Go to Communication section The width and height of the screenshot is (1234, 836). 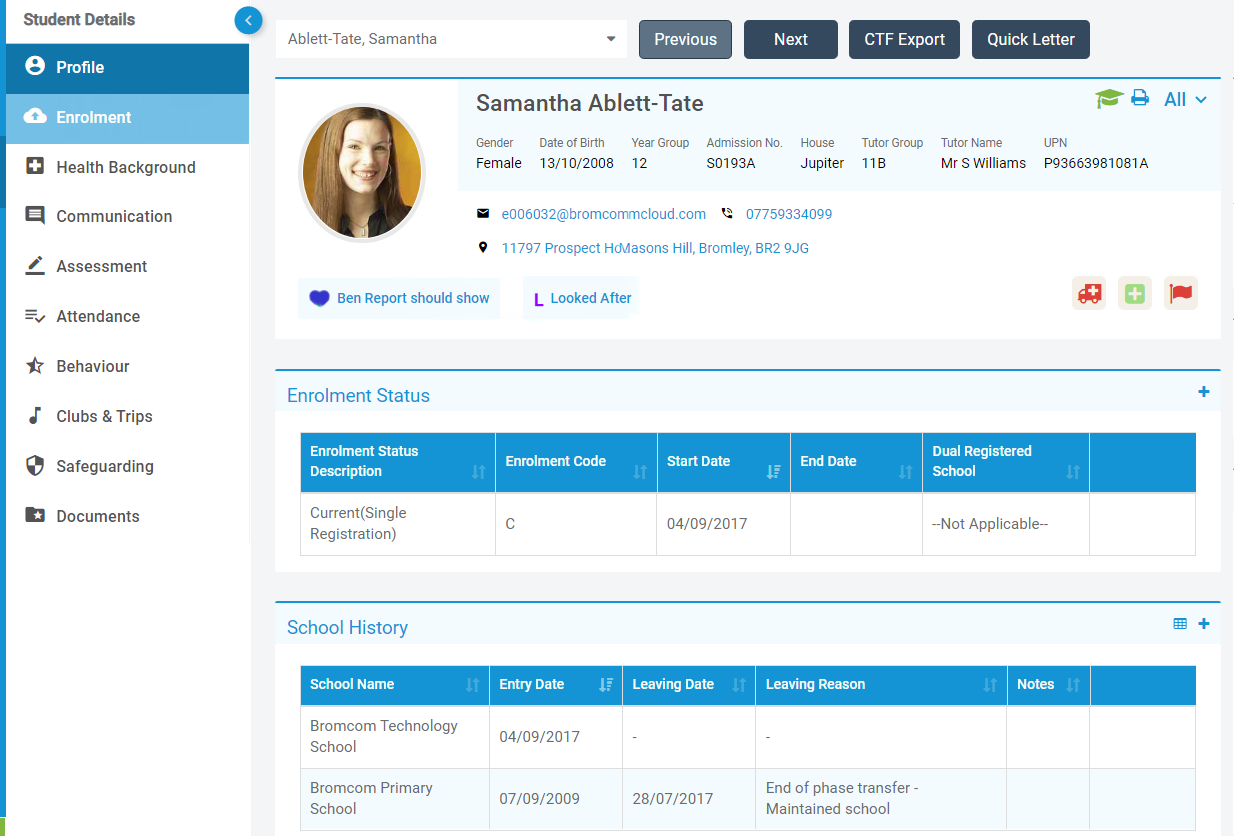[127, 216]
